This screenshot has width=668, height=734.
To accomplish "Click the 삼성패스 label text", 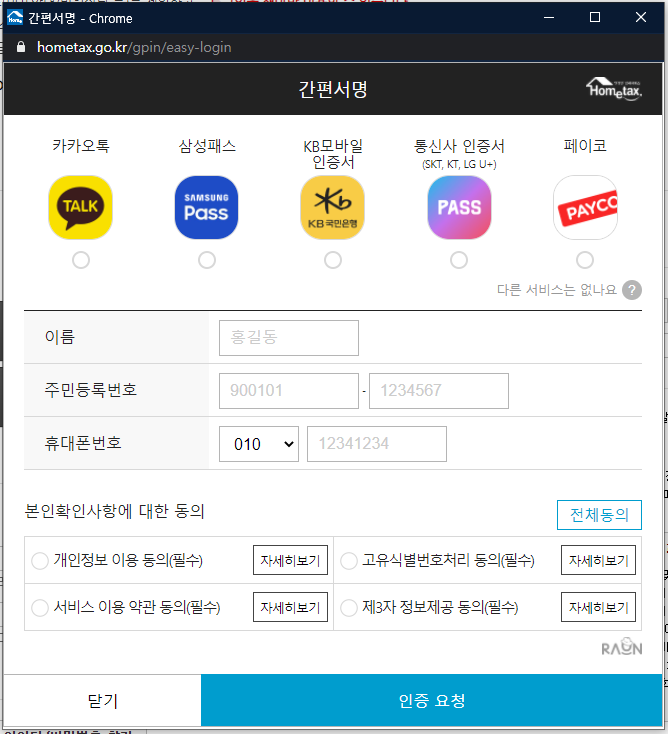I will click(207, 146).
